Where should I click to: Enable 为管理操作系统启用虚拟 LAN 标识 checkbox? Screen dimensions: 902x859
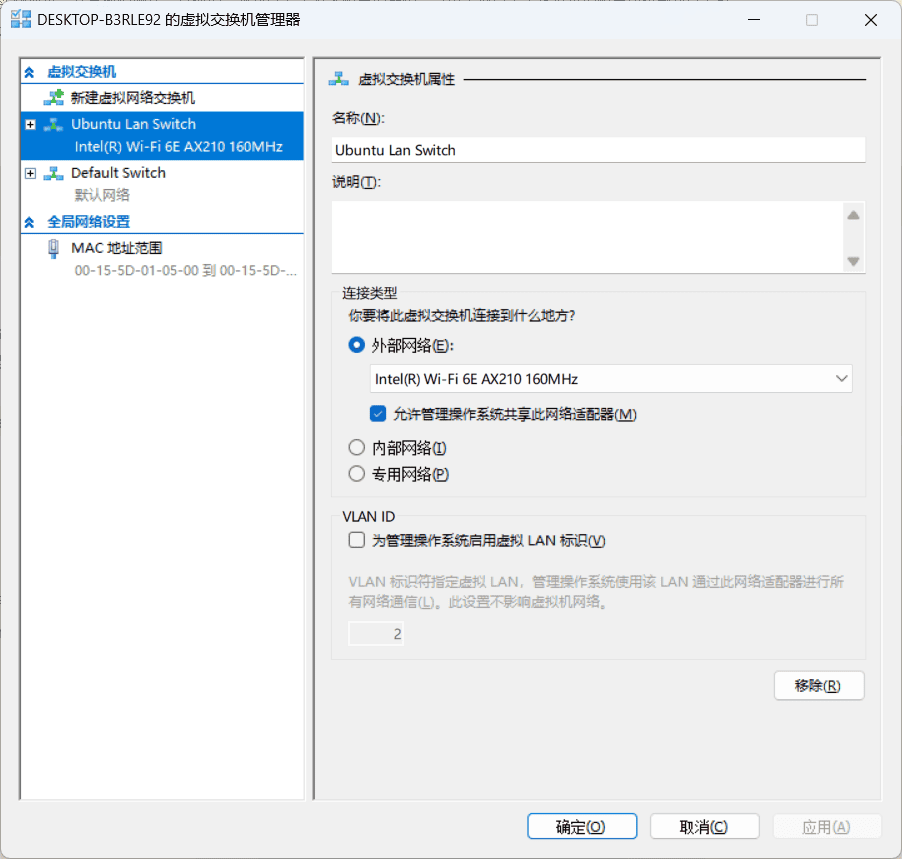pos(356,540)
